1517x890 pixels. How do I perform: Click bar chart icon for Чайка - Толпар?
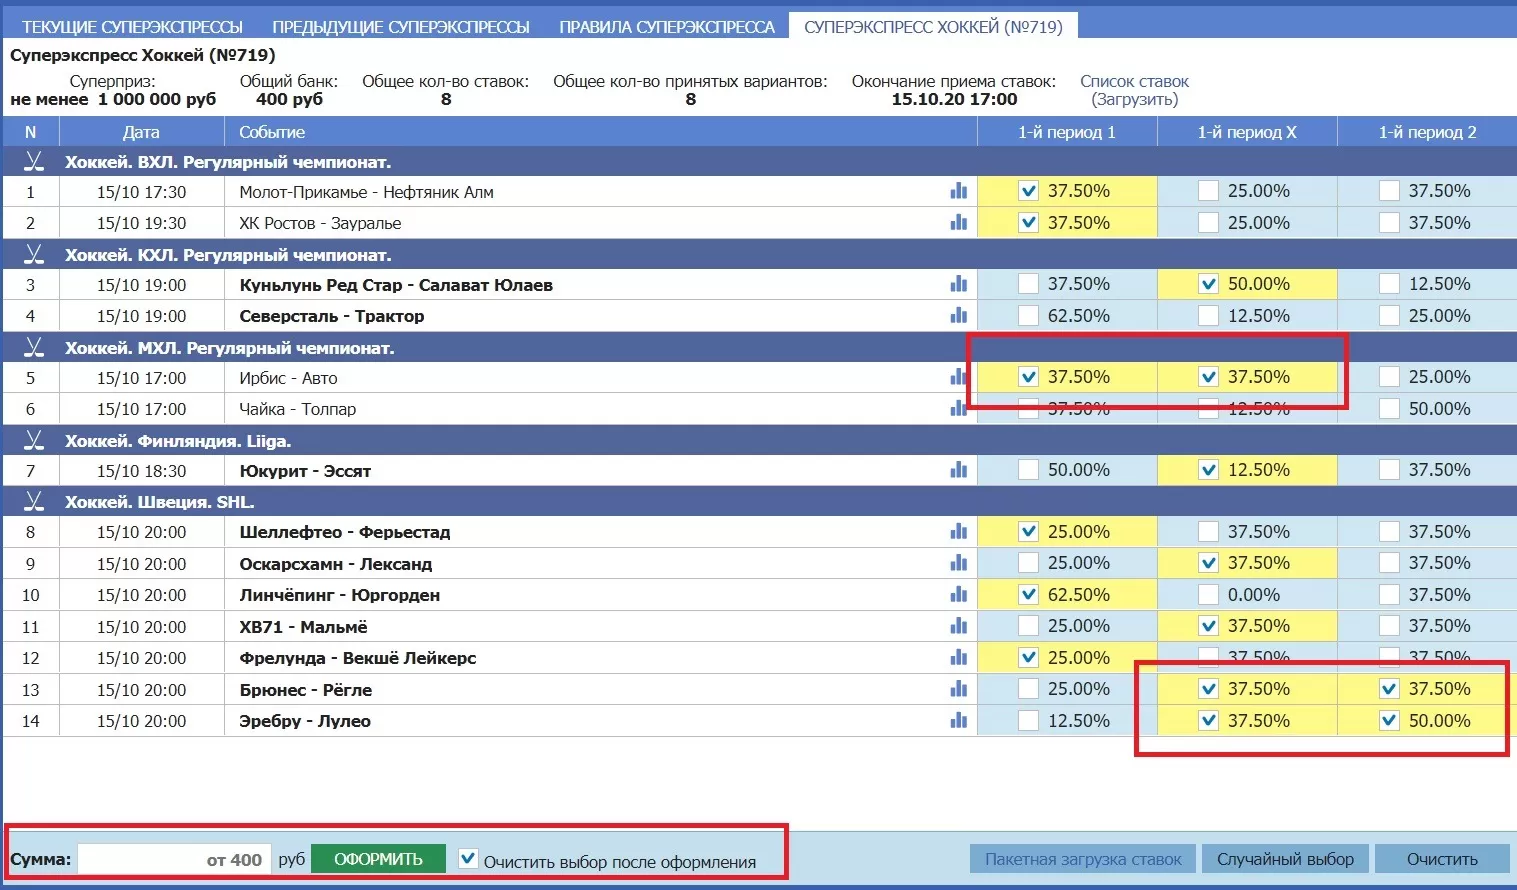tap(958, 408)
